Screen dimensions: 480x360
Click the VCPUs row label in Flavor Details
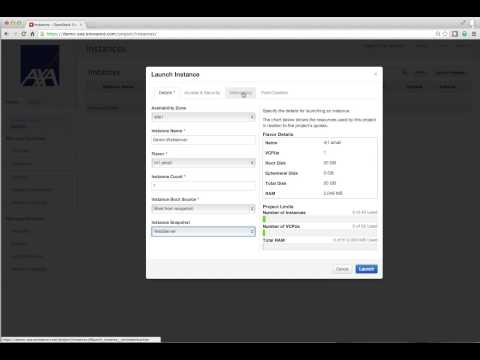pos(272,153)
